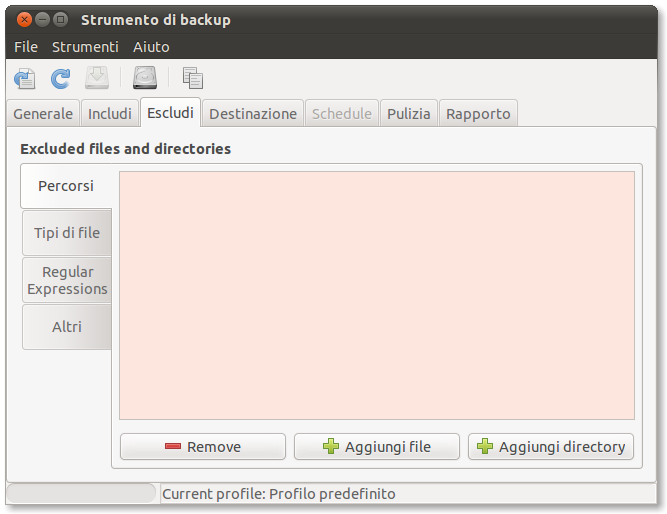The width and height of the screenshot is (667, 514).
Task: Select the Altri side tab
Action: [x=67, y=327]
